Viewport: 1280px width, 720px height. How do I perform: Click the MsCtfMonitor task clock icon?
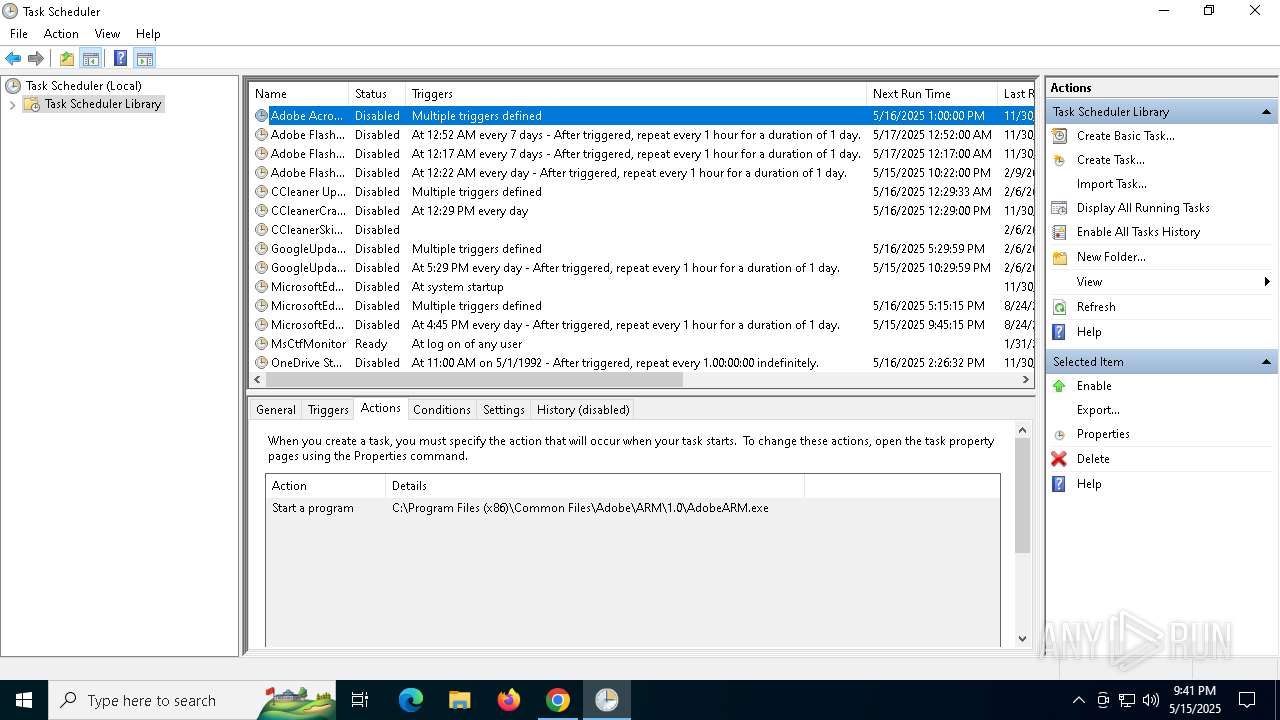tap(262, 344)
